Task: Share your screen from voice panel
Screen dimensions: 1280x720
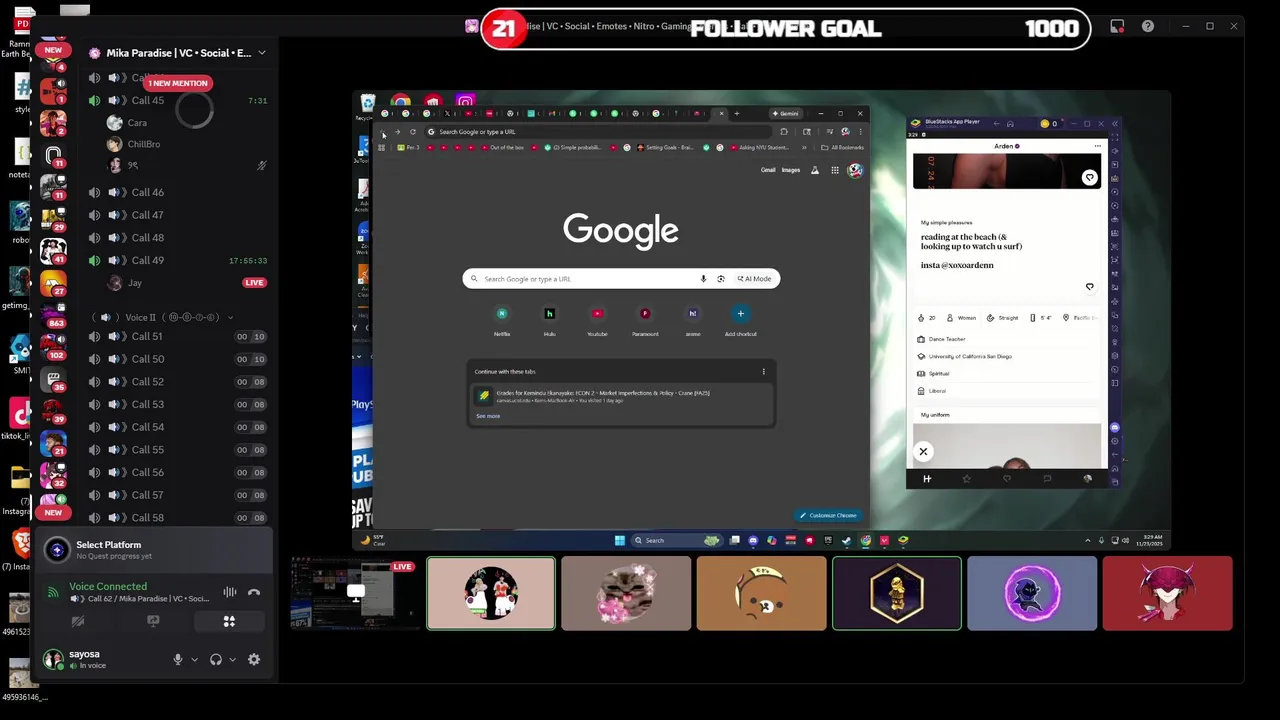Action: (x=153, y=621)
